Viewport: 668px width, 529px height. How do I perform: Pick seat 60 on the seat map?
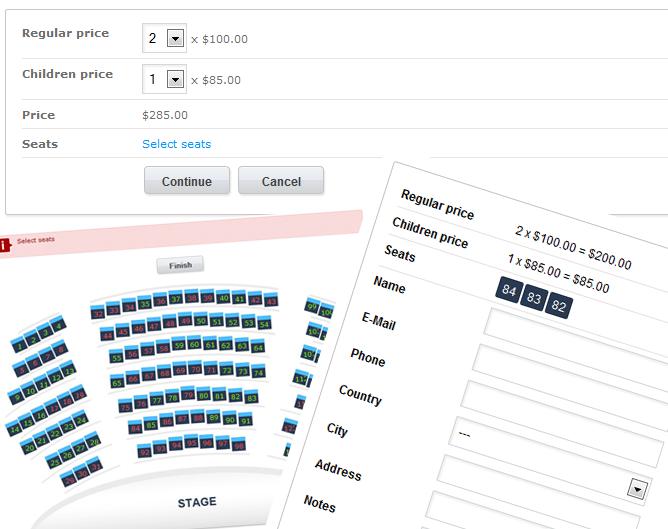(194, 343)
